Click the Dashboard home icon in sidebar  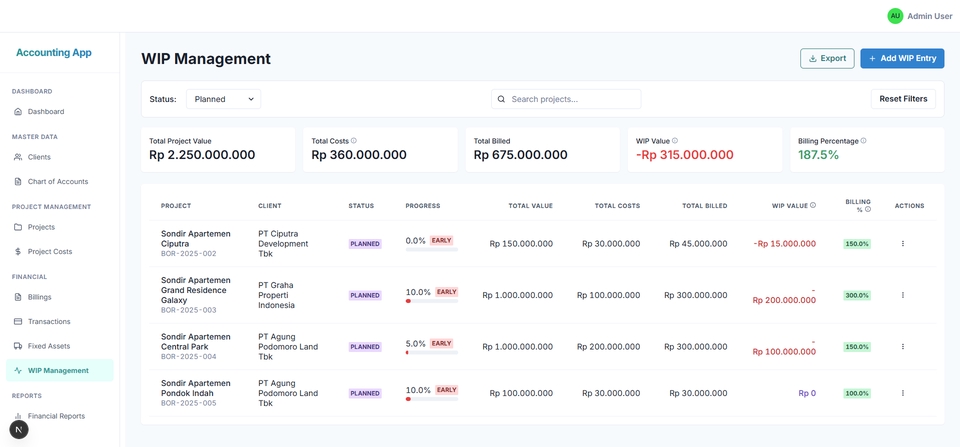coord(18,112)
